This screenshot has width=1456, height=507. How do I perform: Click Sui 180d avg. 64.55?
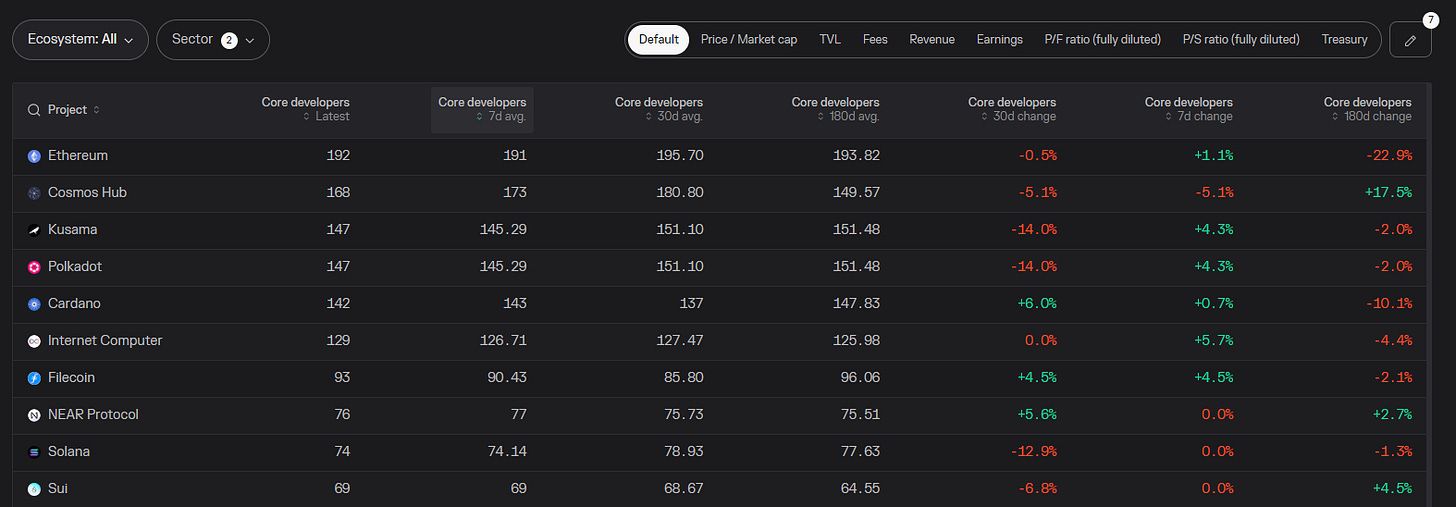point(860,489)
